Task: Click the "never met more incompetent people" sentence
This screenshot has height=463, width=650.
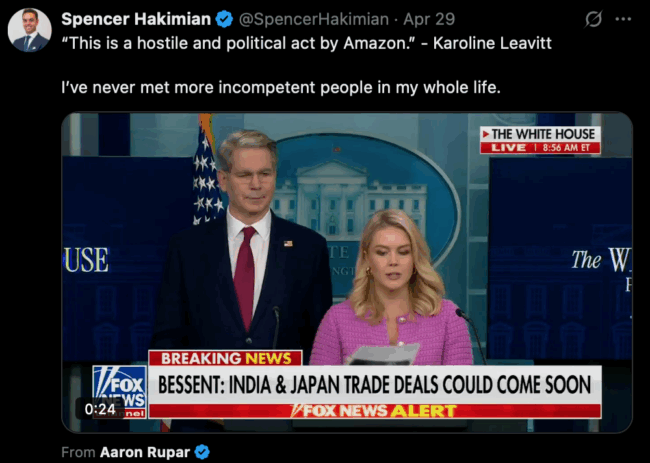Action: (281, 87)
